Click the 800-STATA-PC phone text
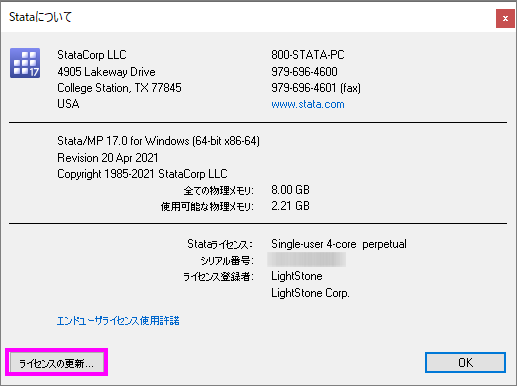The height and width of the screenshot is (386, 517). 308,55
